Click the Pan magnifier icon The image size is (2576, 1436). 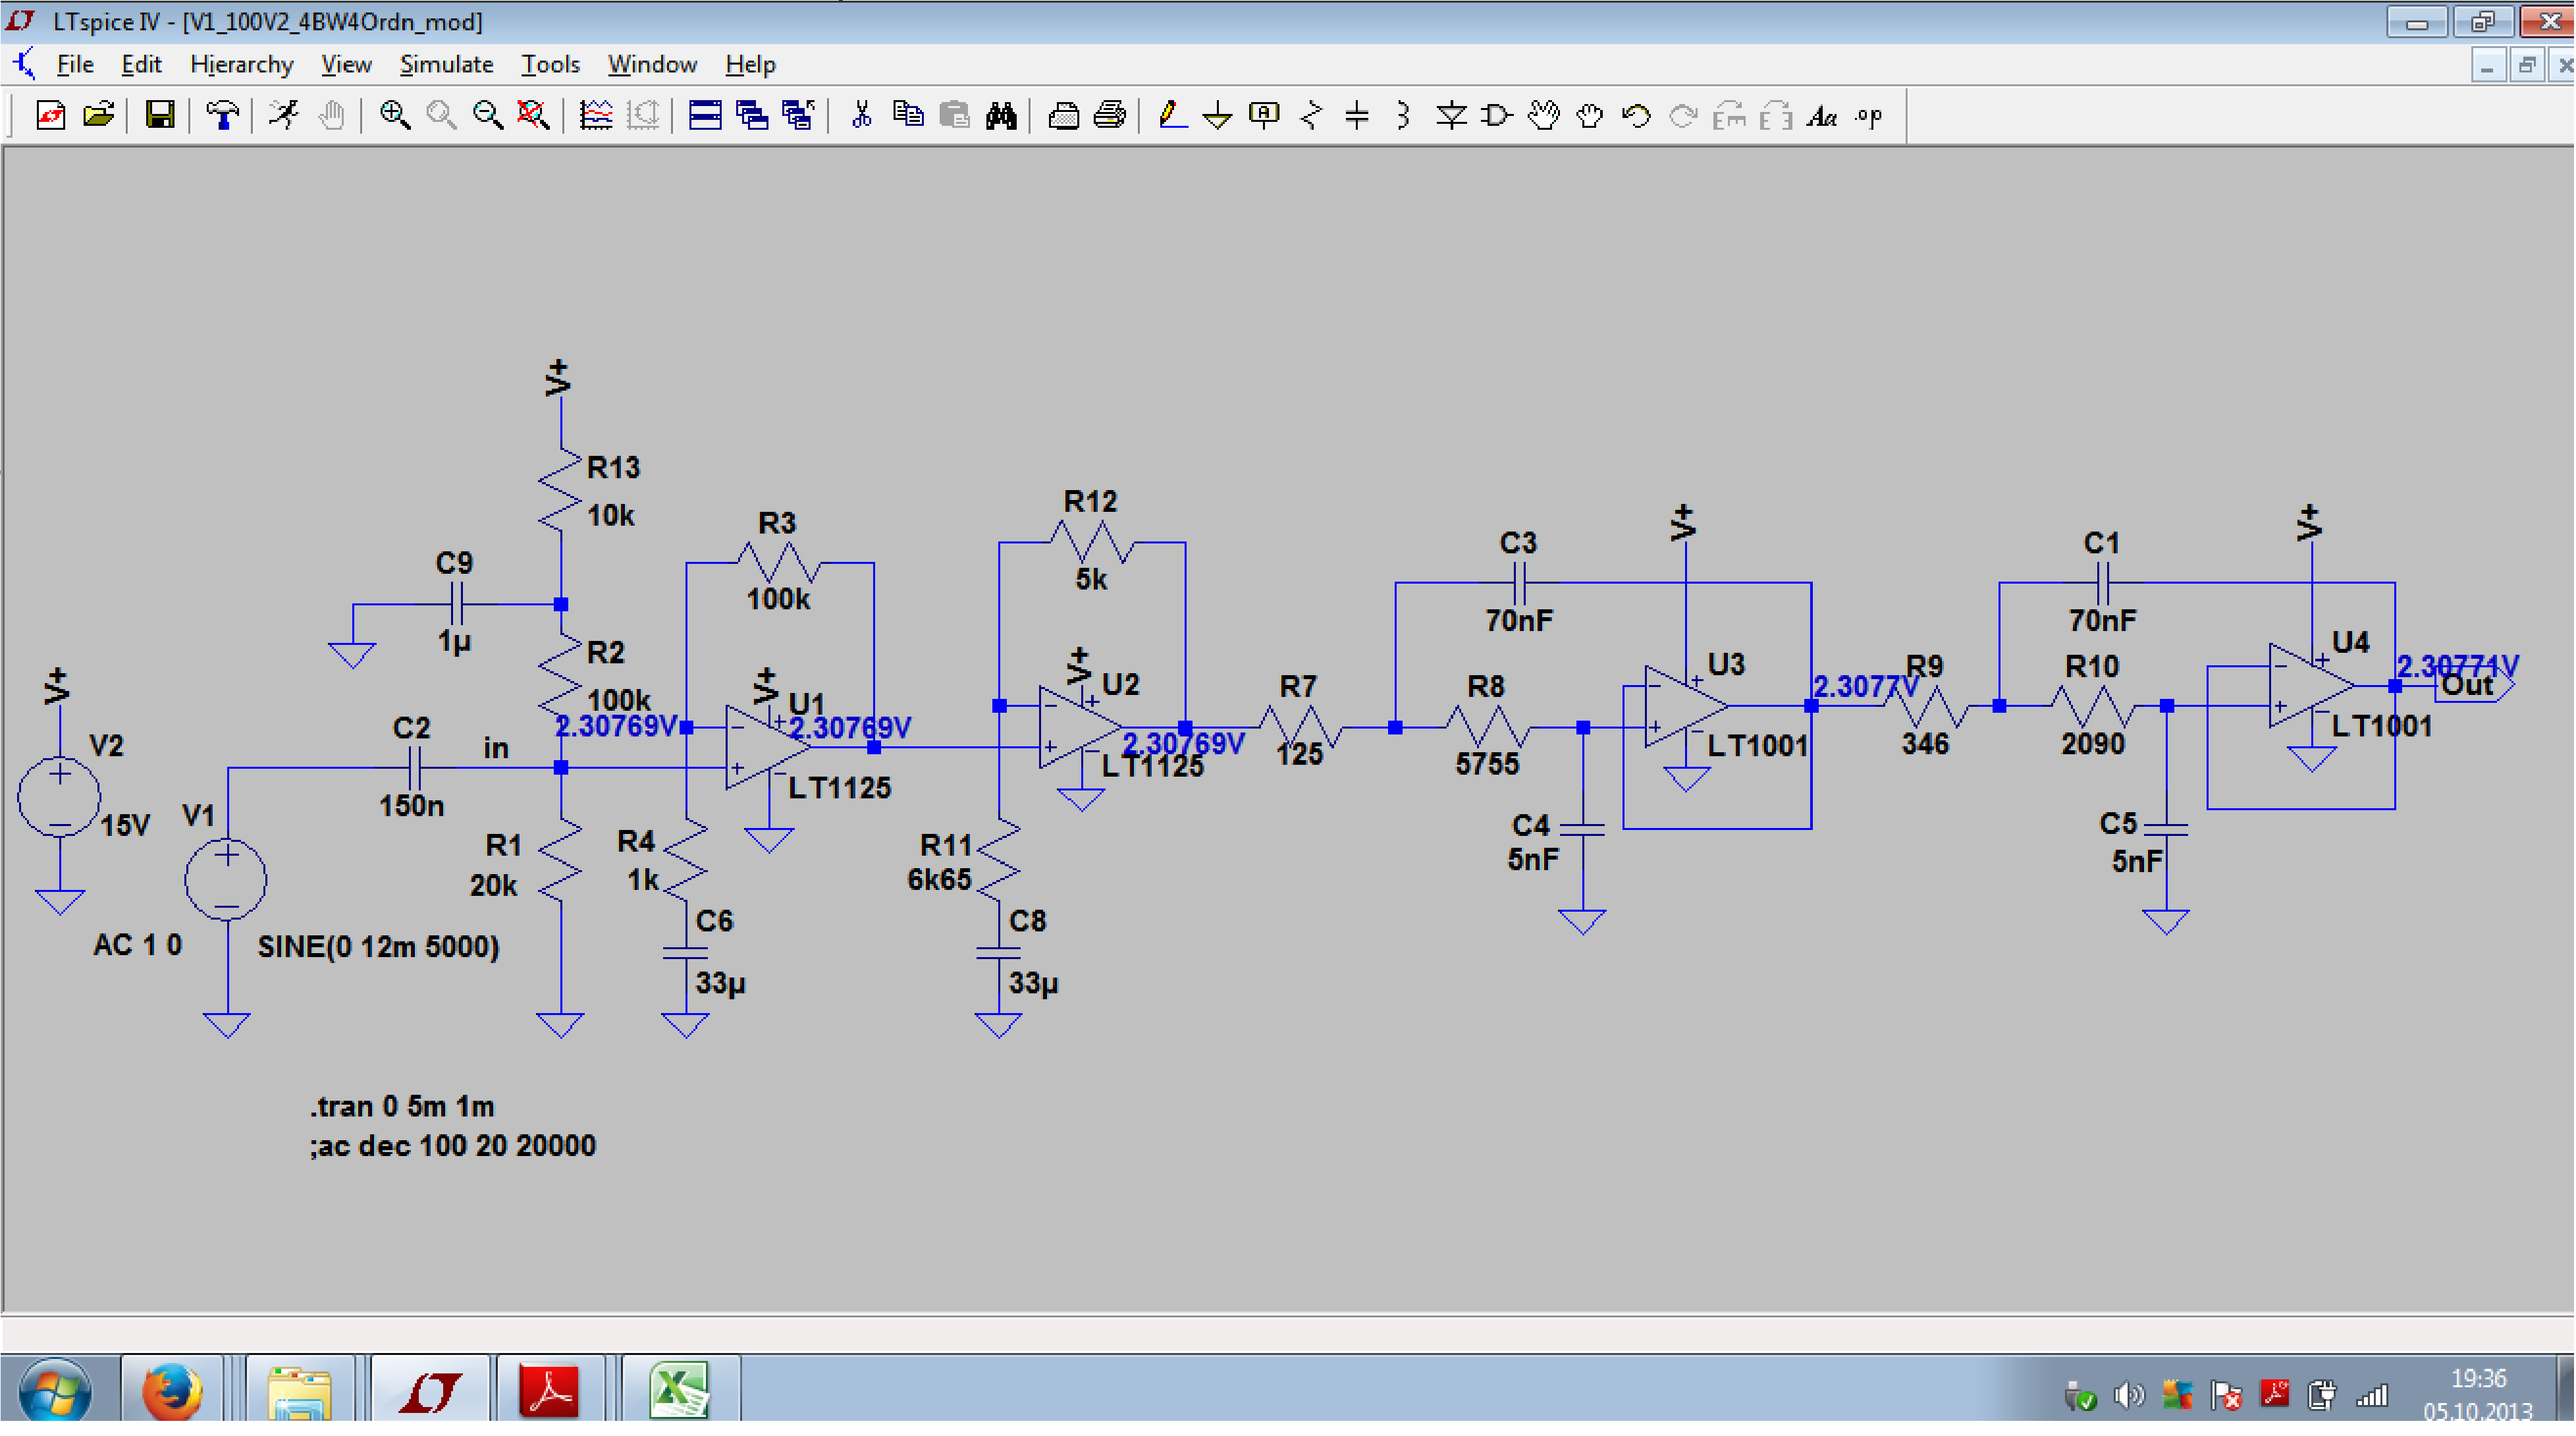tap(441, 115)
